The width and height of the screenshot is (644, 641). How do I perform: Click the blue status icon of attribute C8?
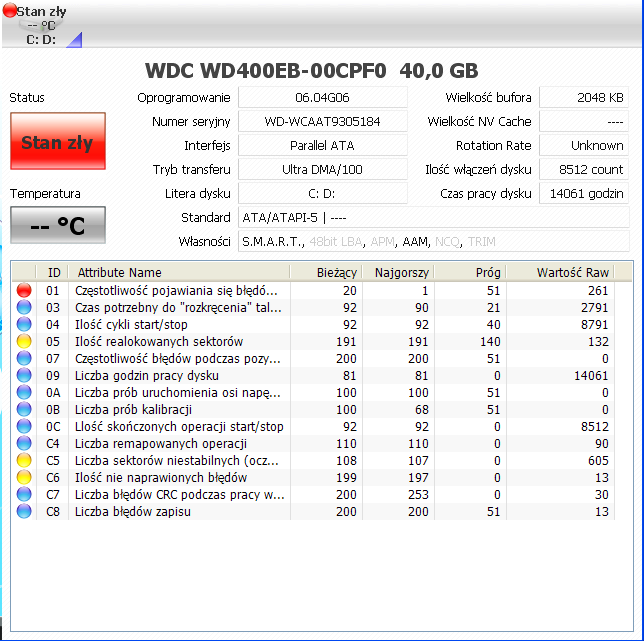(24, 512)
